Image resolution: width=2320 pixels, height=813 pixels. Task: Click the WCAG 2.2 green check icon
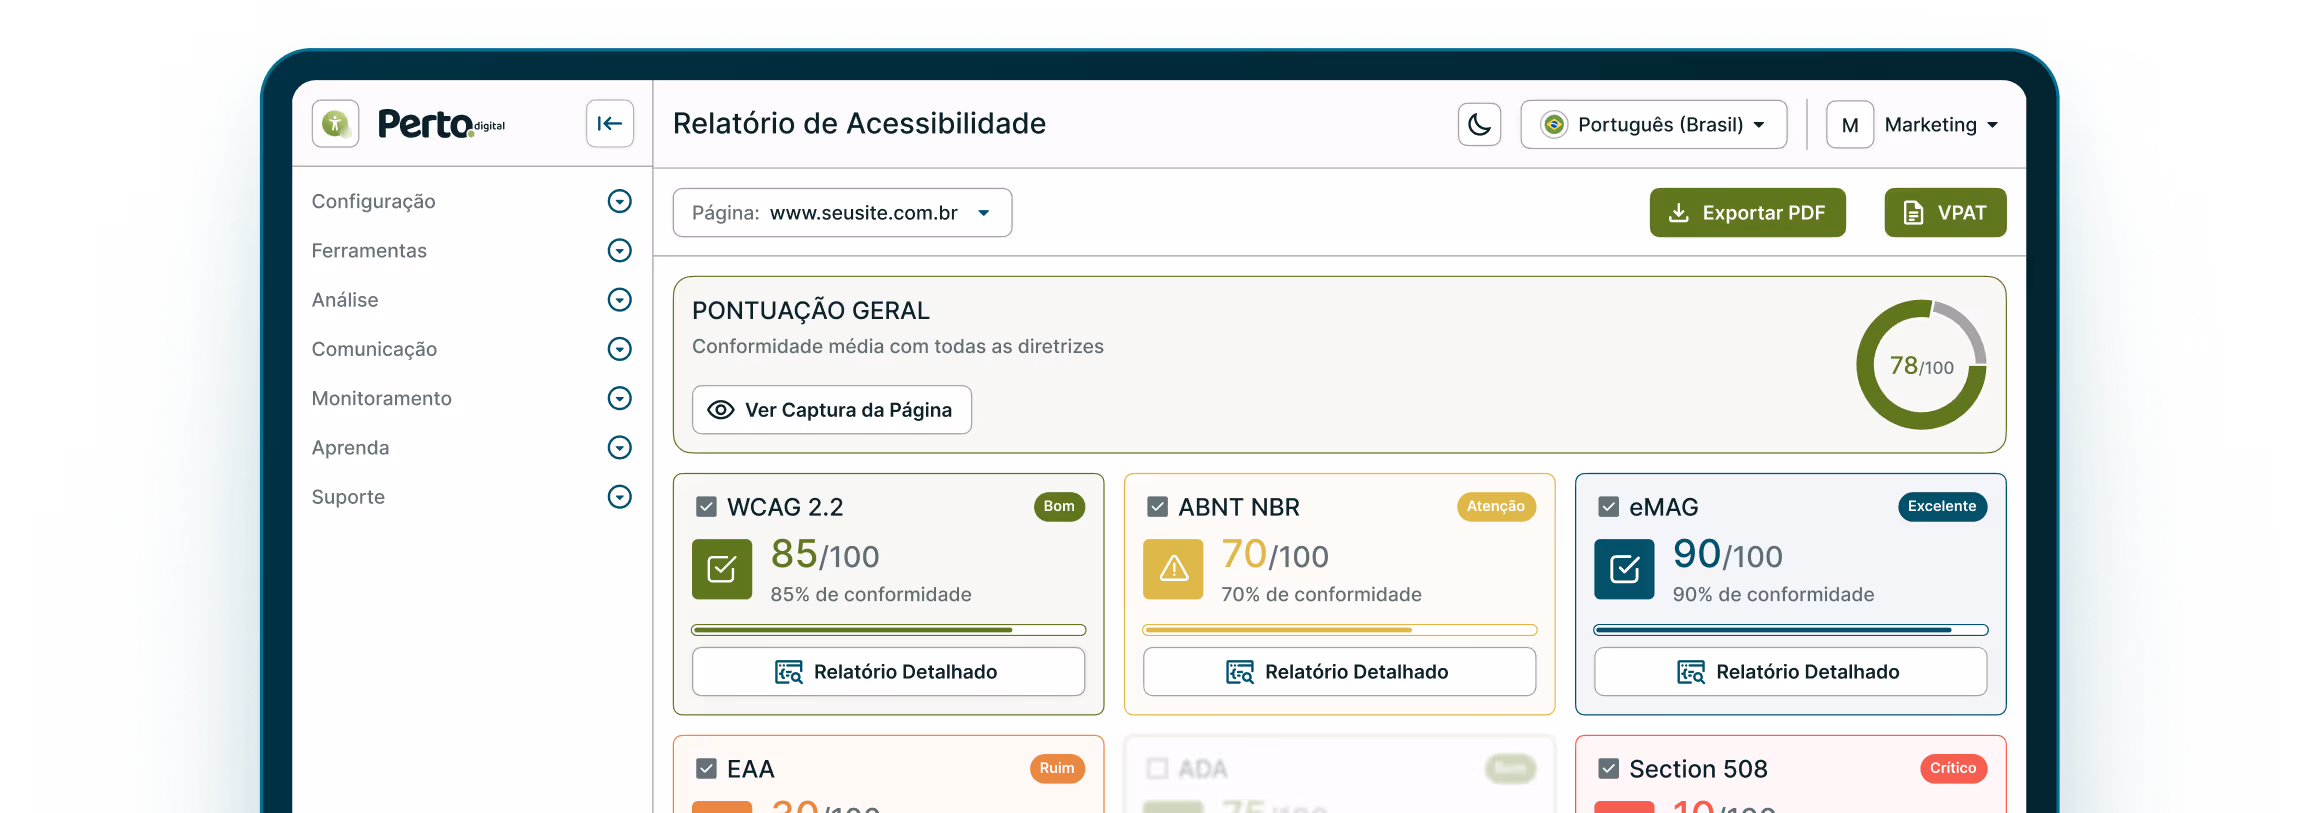(722, 569)
